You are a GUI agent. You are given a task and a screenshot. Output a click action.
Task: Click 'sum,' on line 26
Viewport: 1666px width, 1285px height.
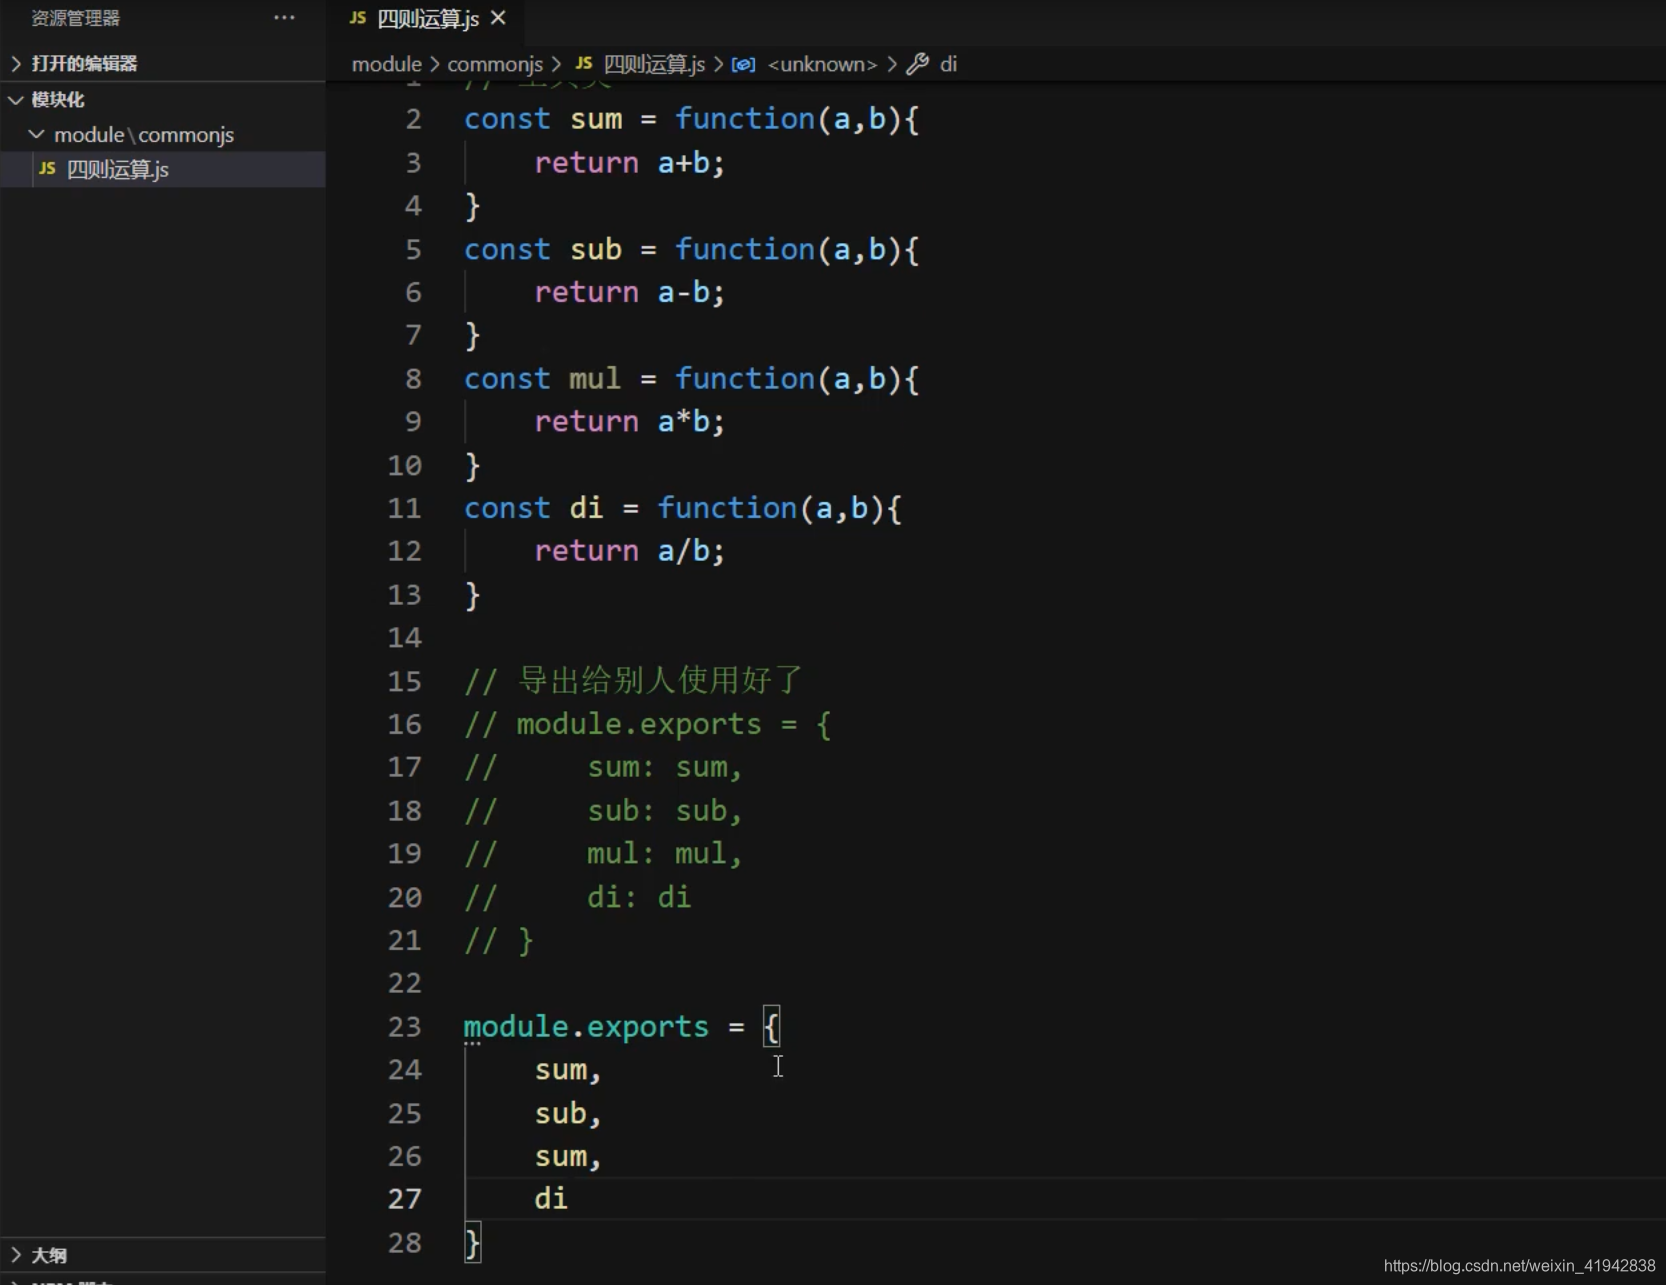(568, 1157)
